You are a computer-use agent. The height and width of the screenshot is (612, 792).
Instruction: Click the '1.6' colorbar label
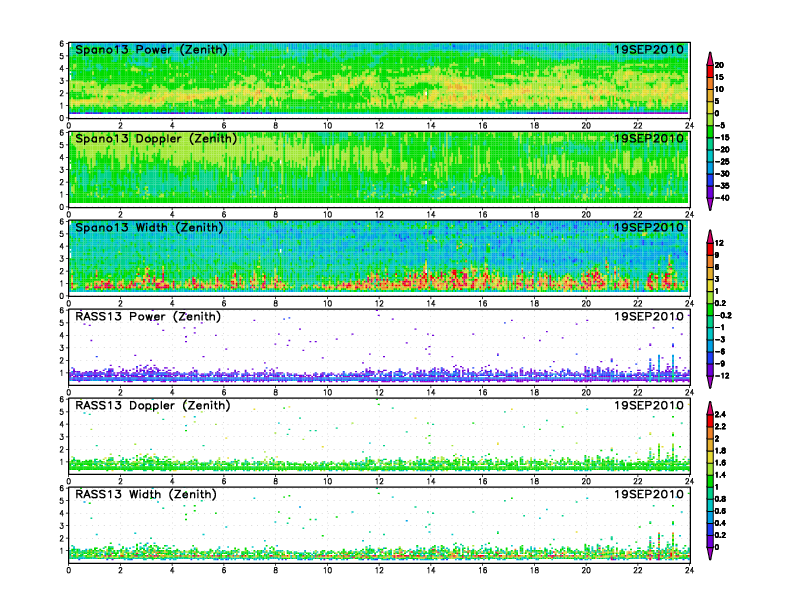(x=720, y=463)
